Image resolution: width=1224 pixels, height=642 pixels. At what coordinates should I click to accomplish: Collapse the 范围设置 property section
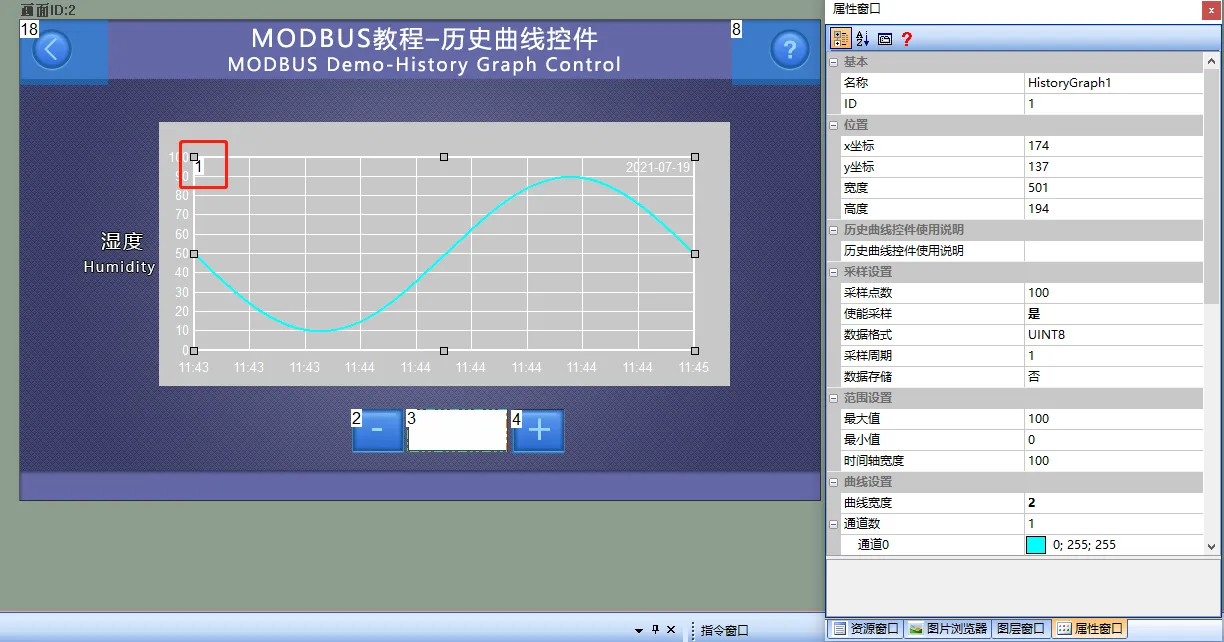point(835,397)
